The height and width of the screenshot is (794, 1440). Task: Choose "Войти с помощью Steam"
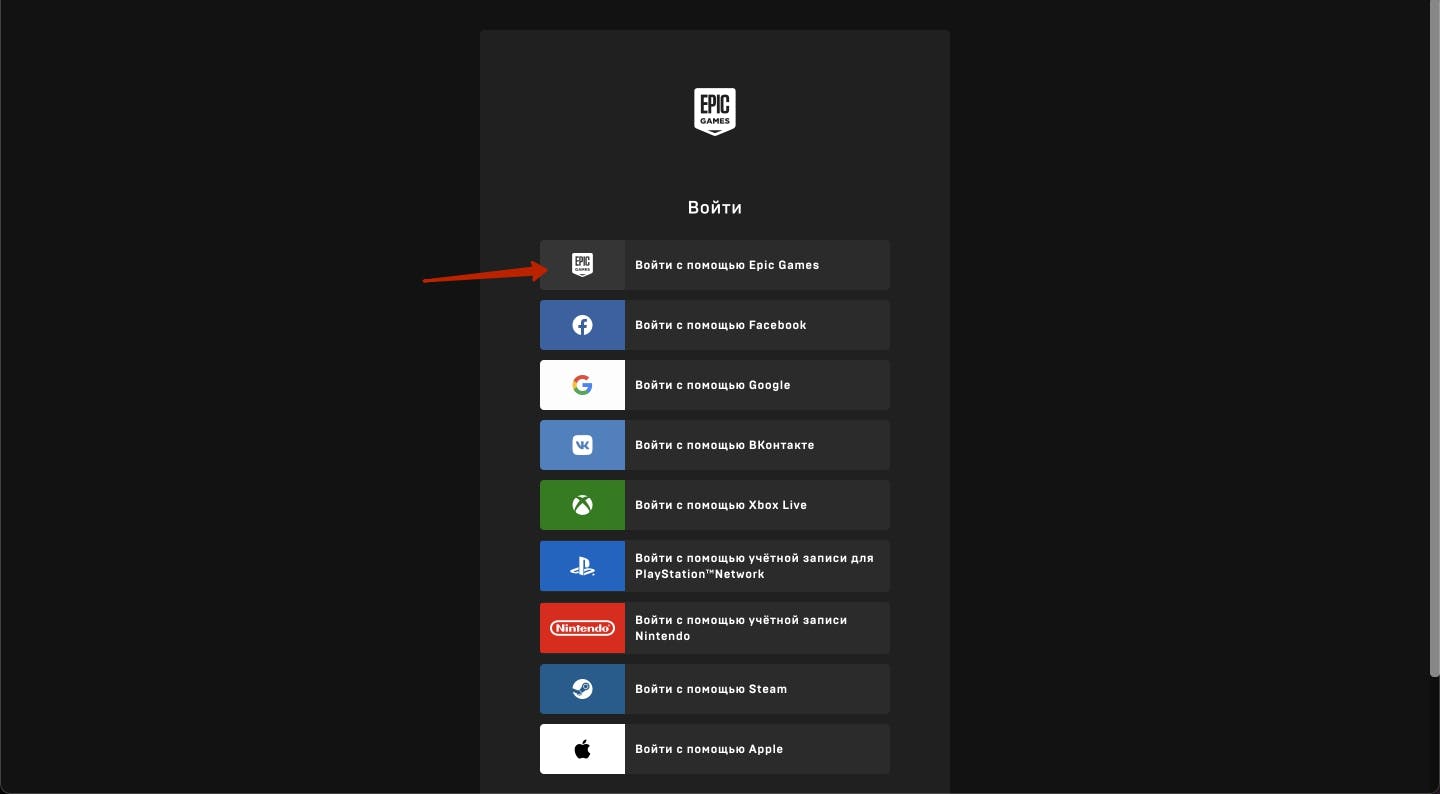[x=715, y=689]
